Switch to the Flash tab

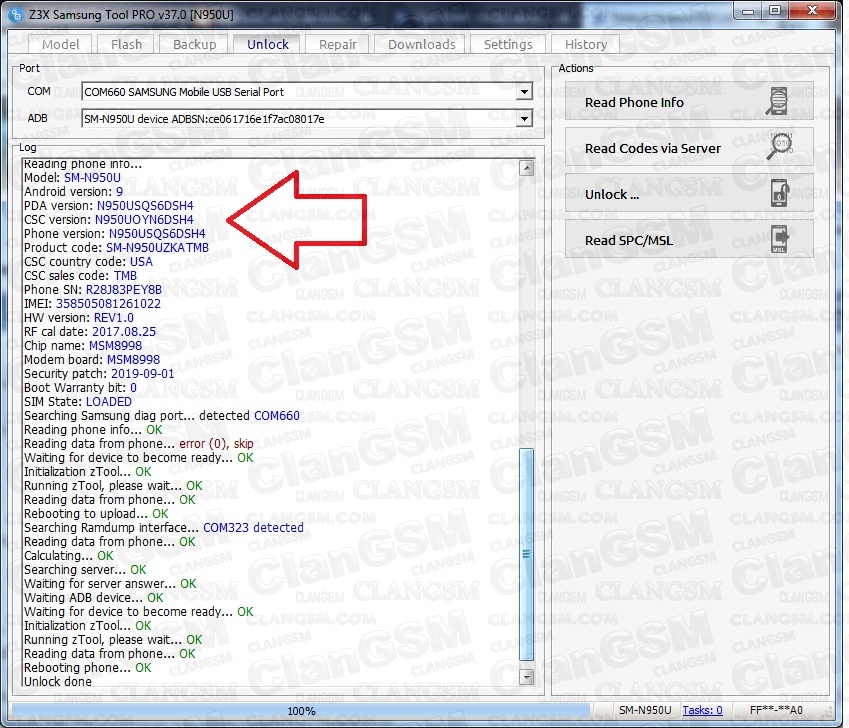[x=126, y=44]
